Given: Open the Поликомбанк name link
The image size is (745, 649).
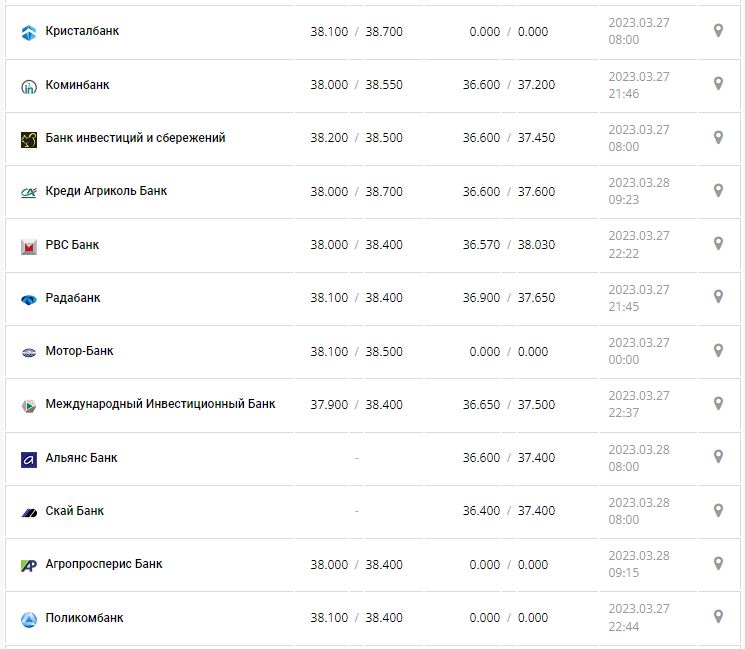Looking at the screenshot, I should [x=85, y=618].
